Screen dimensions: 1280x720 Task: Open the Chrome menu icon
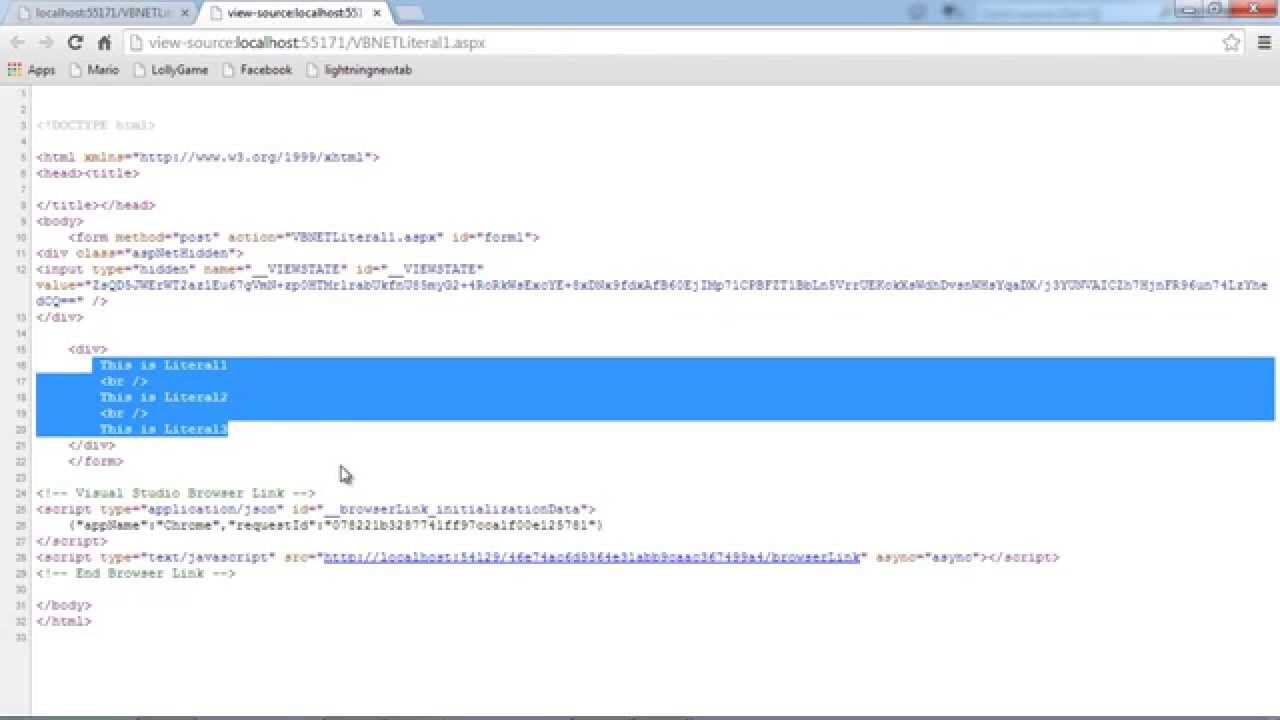[x=1264, y=43]
